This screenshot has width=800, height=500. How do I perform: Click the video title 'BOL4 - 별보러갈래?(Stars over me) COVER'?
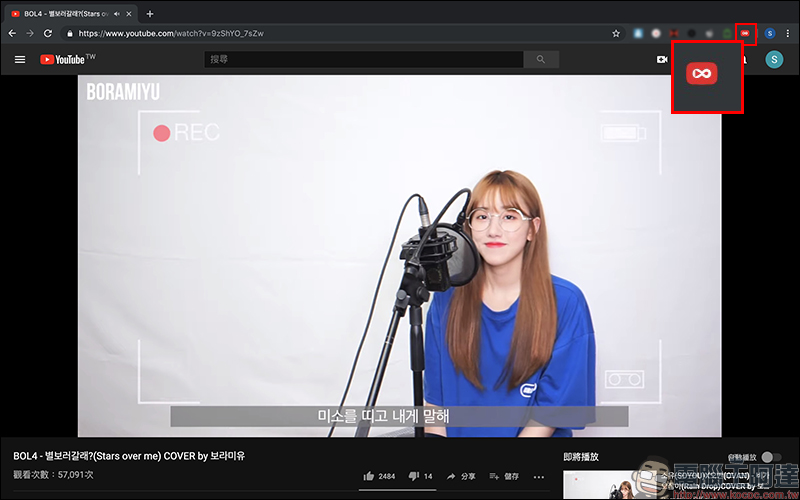coord(129,456)
